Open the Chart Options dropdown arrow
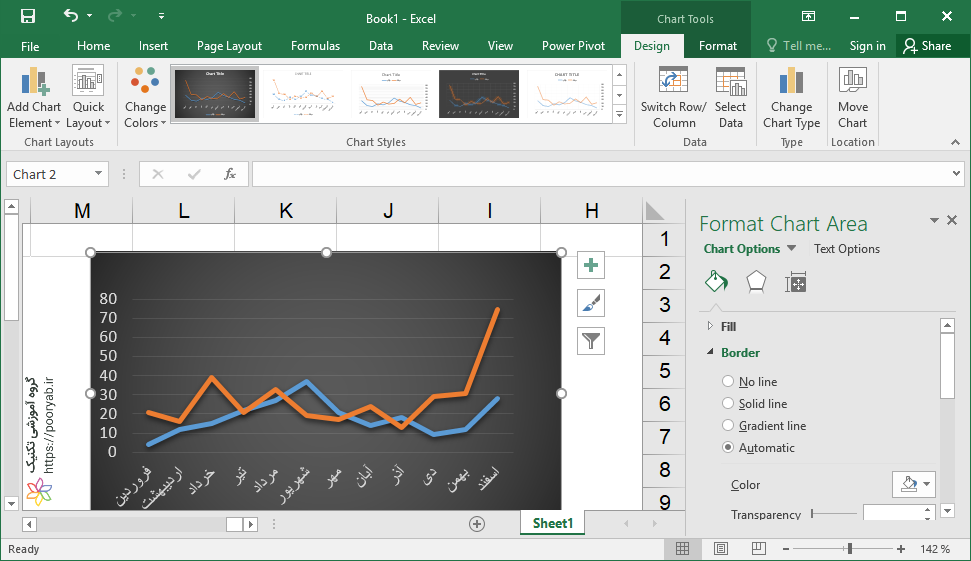The height and width of the screenshot is (561, 971). pyautogui.click(x=791, y=248)
